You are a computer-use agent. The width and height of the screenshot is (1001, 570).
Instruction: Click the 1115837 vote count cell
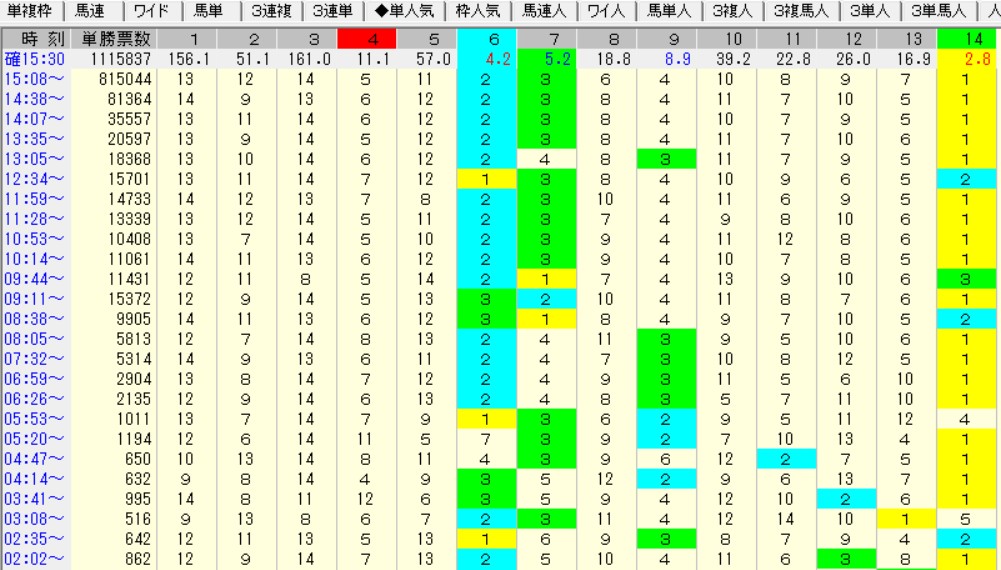pos(115,59)
